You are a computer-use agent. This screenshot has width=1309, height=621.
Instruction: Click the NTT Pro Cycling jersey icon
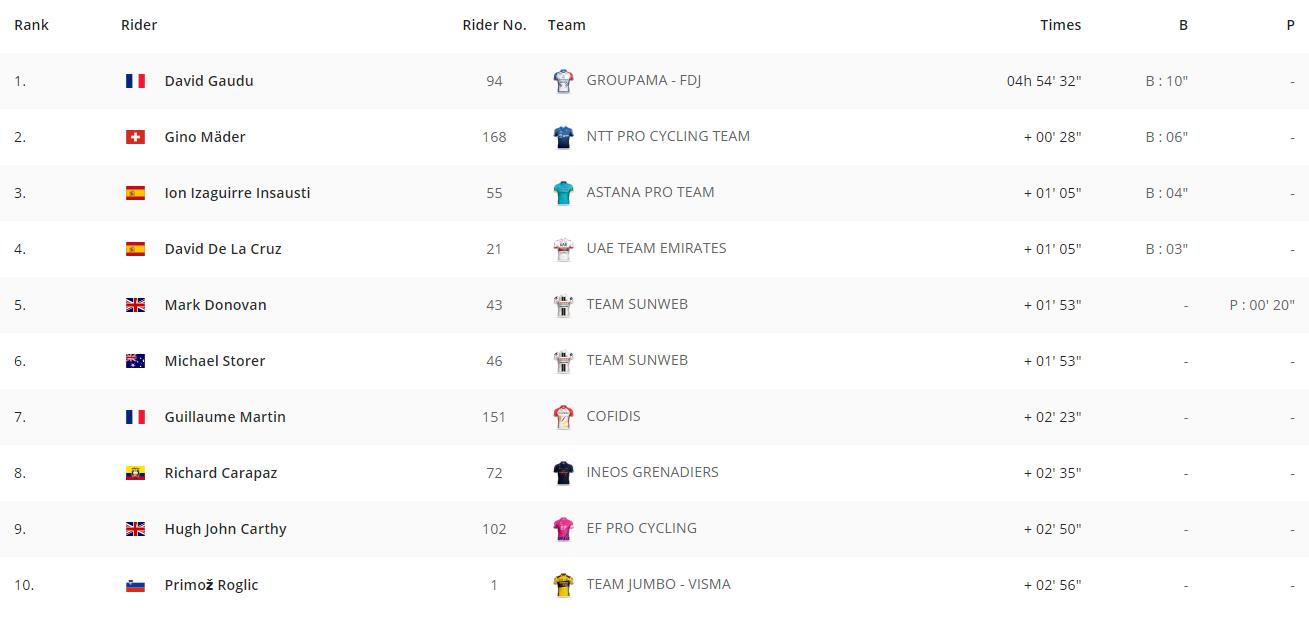pyautogui.click(x=564, y=137)
